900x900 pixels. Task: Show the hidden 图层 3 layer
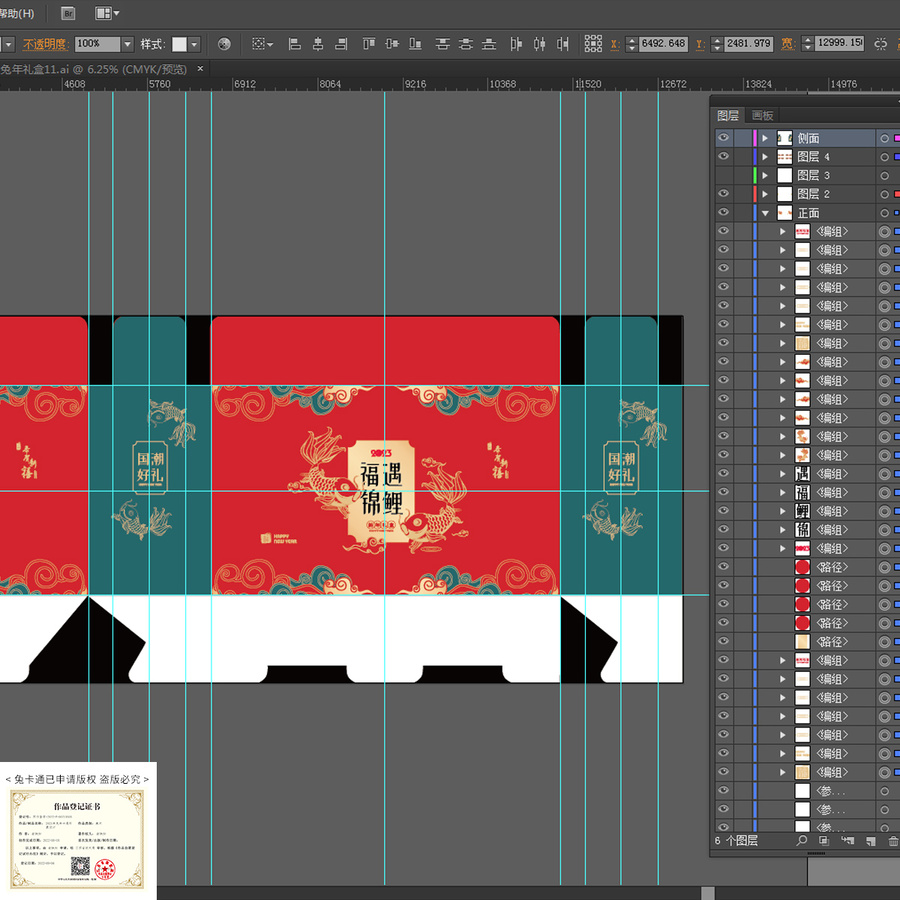[x=724, y=175]
